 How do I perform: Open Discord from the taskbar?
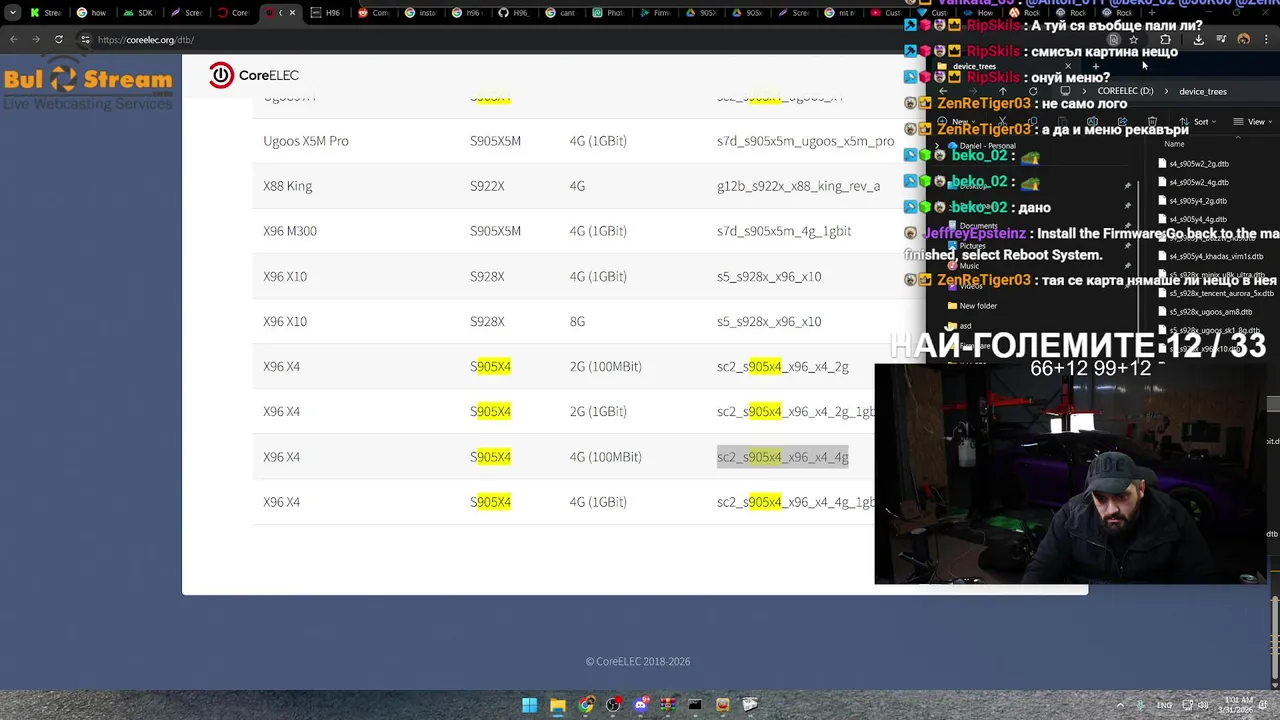click(x=640, y=705)
